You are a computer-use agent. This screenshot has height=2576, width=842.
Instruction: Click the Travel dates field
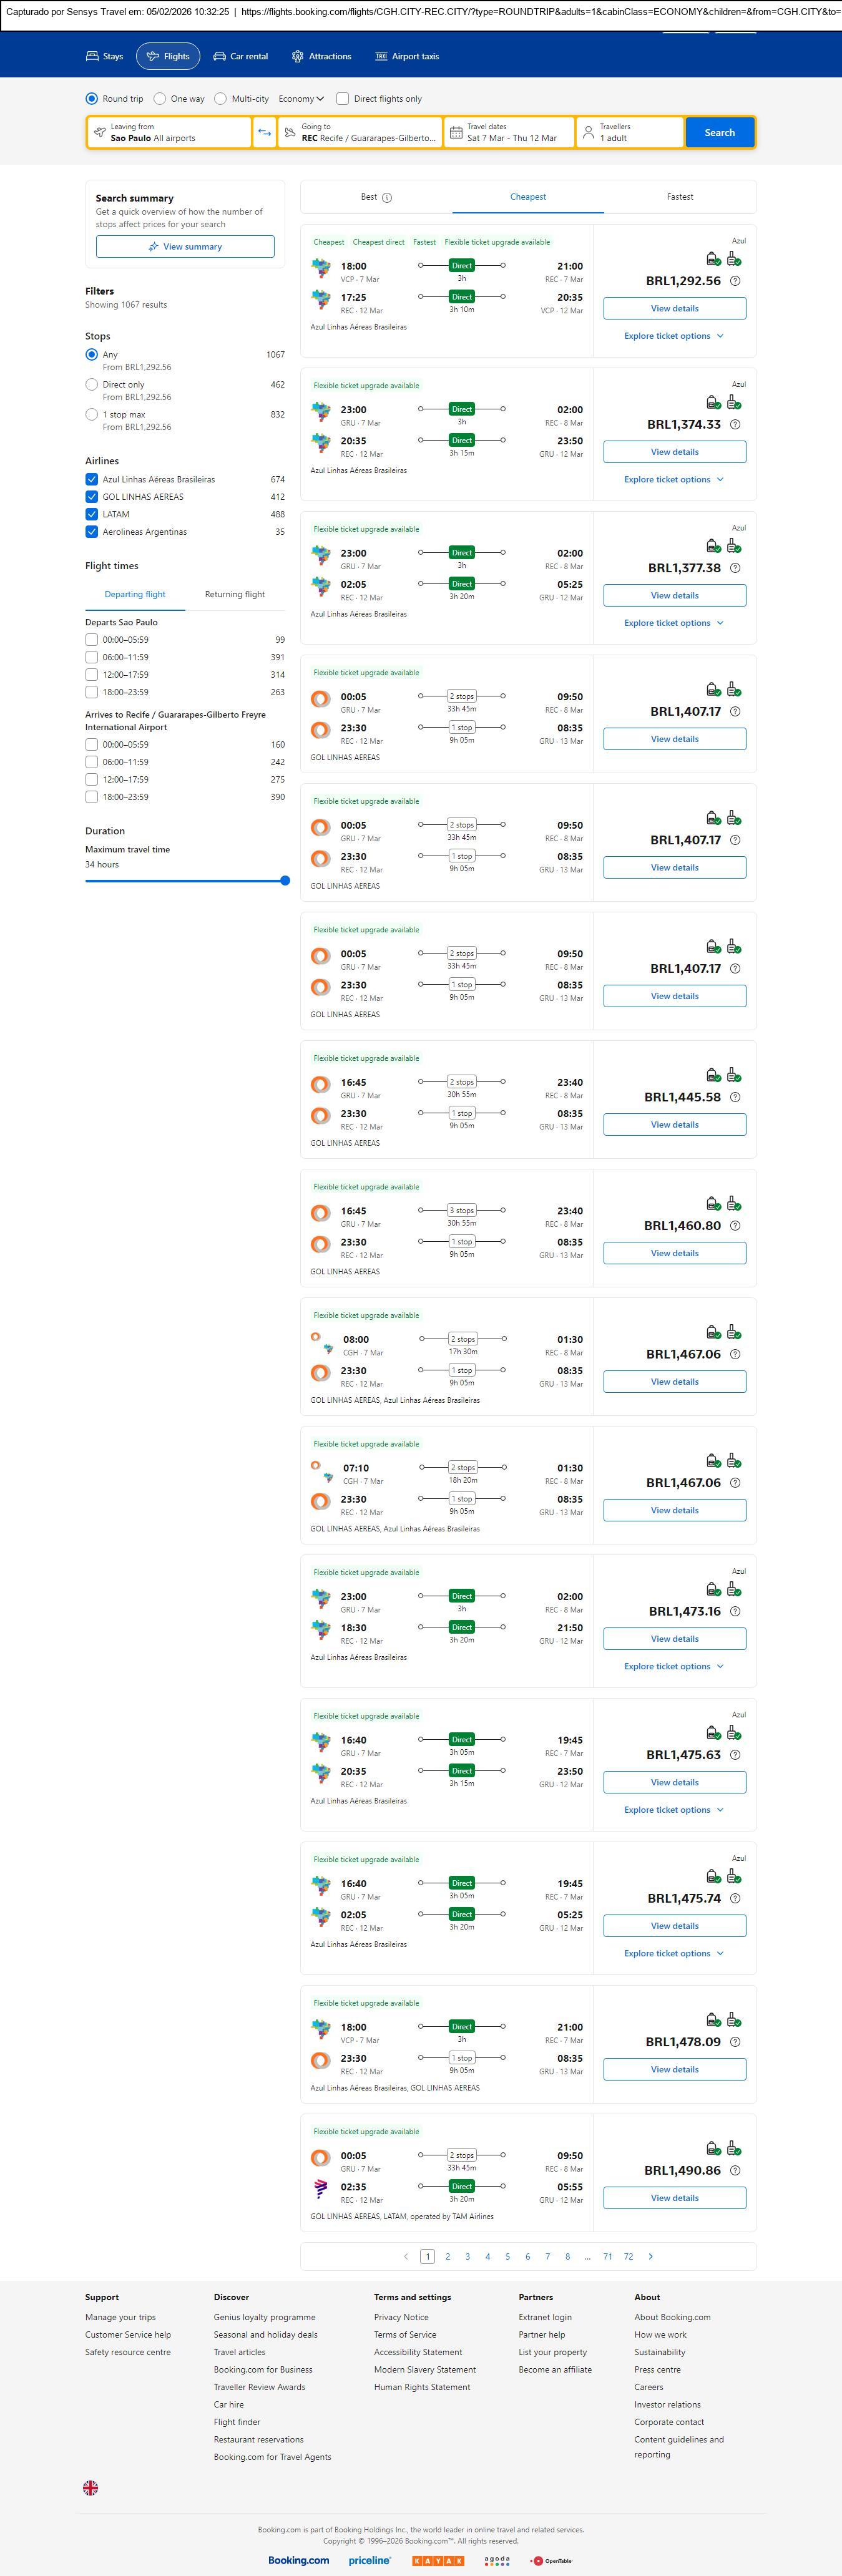(x=510, y=132)
